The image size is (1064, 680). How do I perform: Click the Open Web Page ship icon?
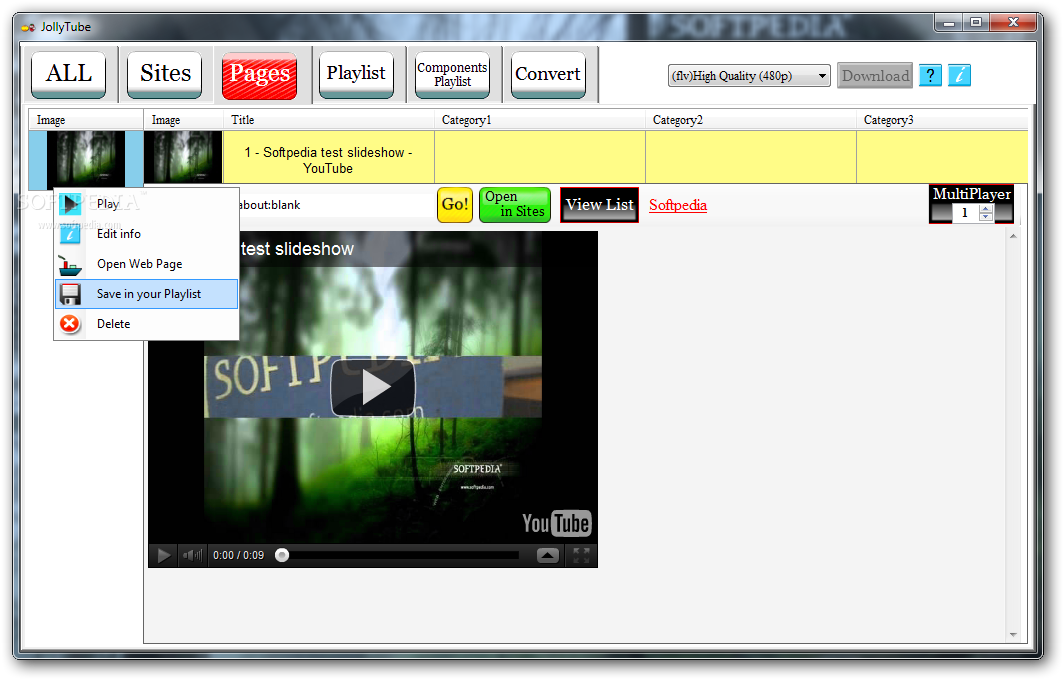(70, 265)
